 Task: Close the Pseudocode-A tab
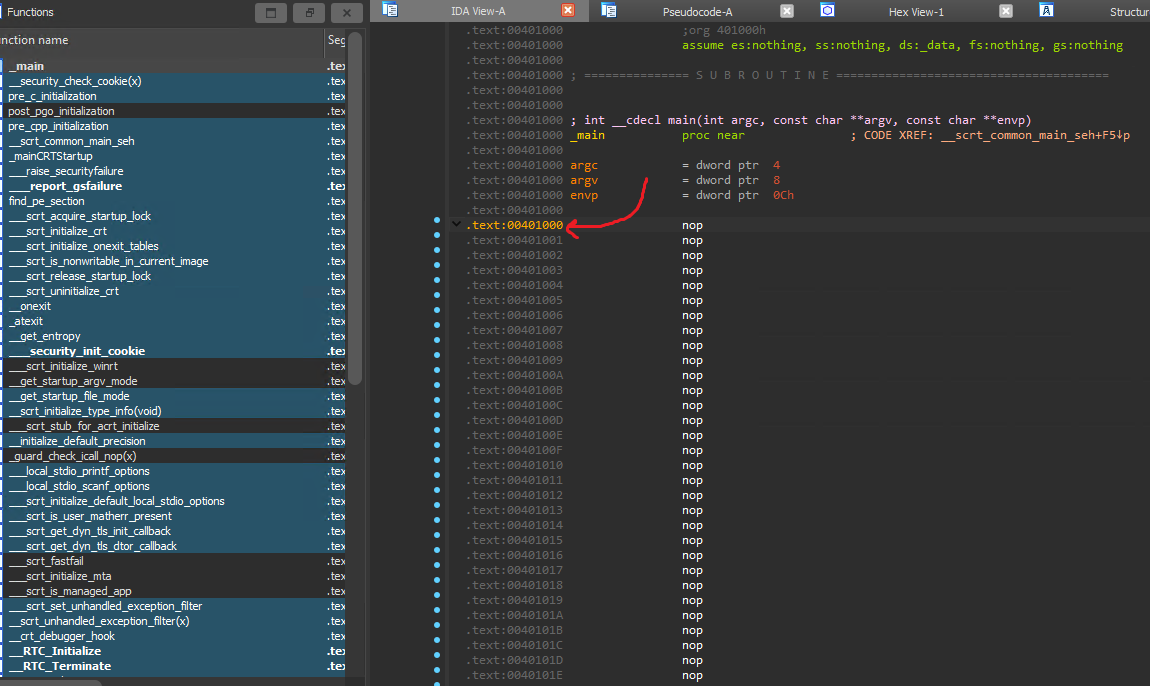(787, 11)
